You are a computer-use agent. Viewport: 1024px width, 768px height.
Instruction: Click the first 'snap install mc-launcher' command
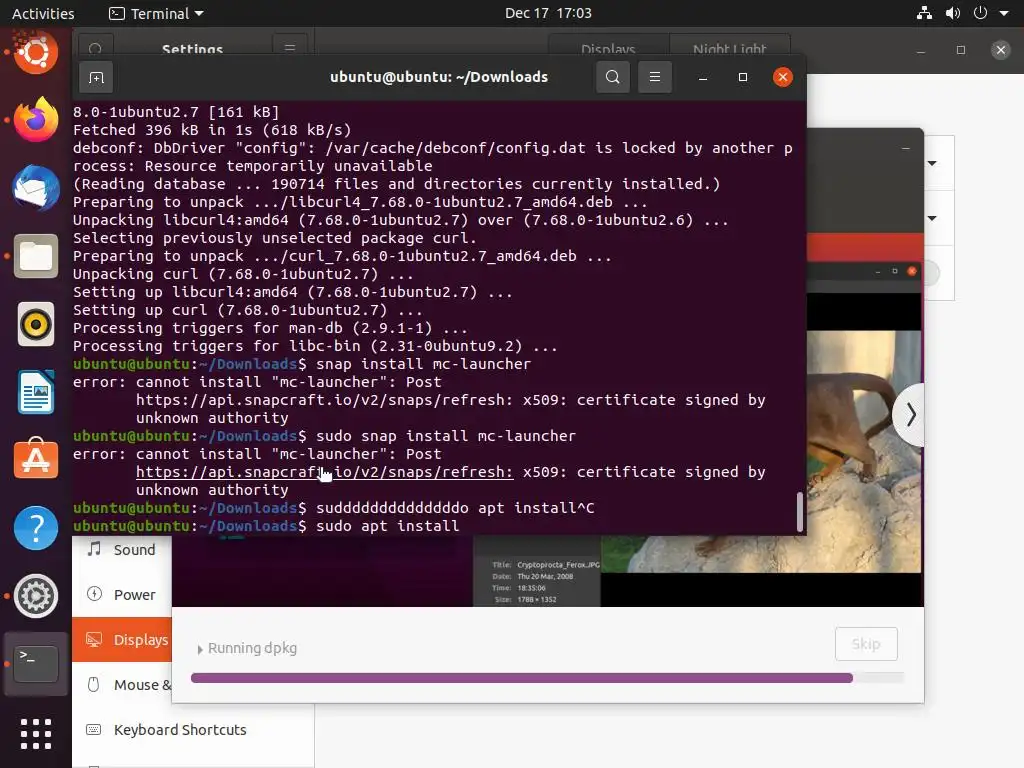tap(423, 364)
